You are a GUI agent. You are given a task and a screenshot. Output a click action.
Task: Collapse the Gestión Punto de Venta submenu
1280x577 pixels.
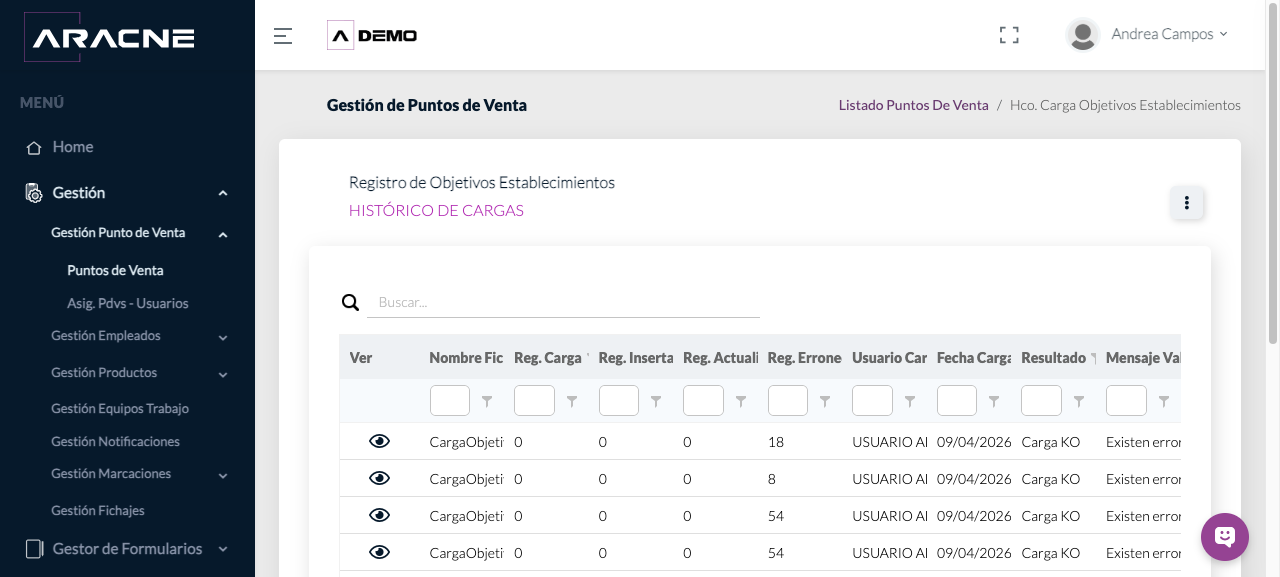pyautogui.click(x=223, y=234)
